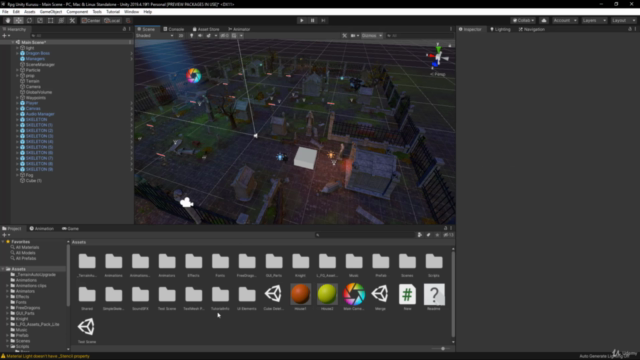Switch to the Animator tab
Screen dimensions: 640x360
(x=239, y=29)
